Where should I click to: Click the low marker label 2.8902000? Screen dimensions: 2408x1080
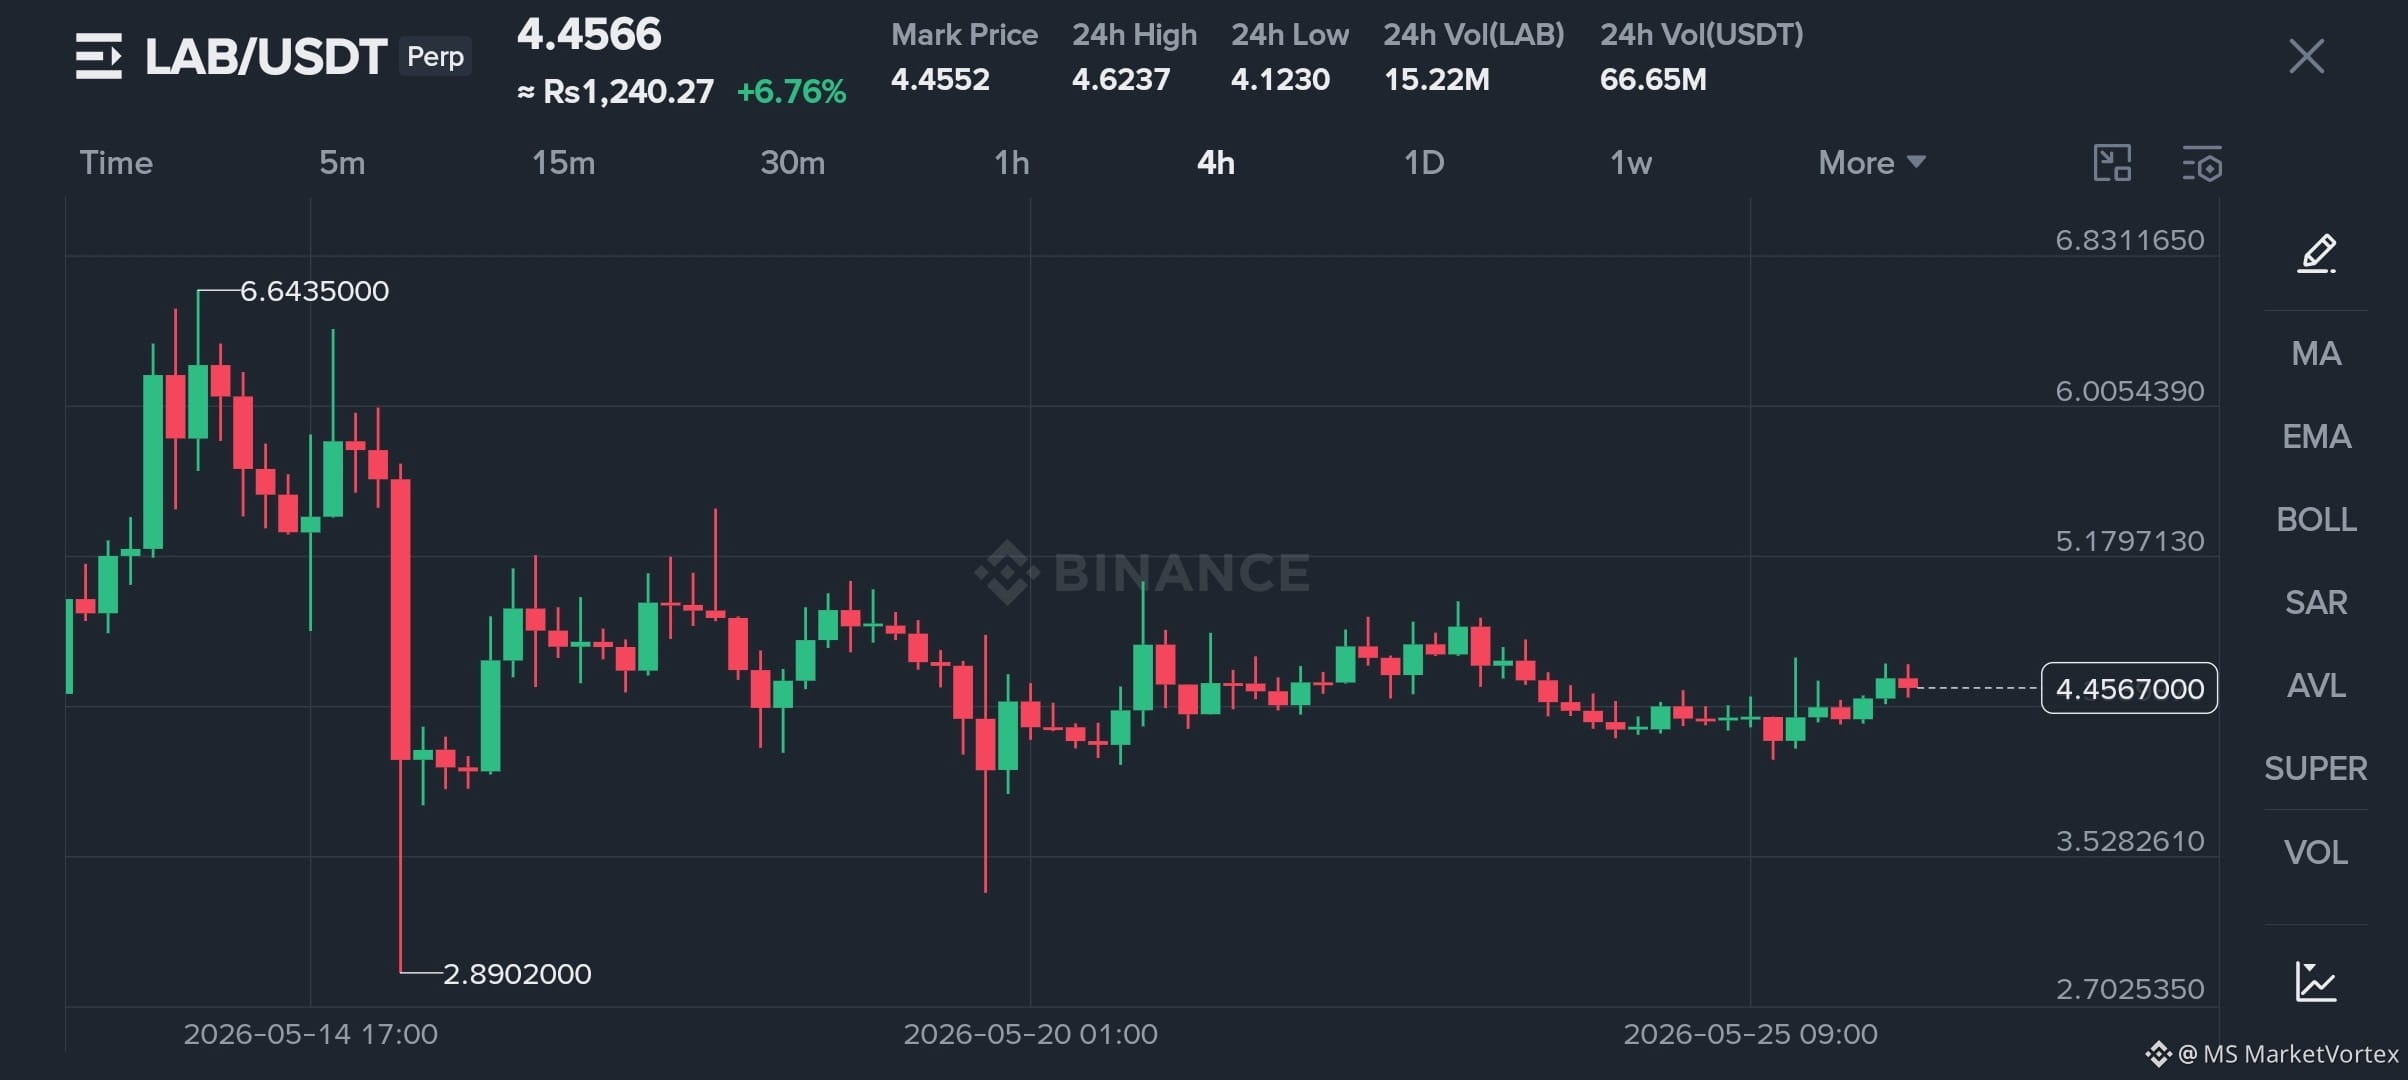tap(517, 974)
